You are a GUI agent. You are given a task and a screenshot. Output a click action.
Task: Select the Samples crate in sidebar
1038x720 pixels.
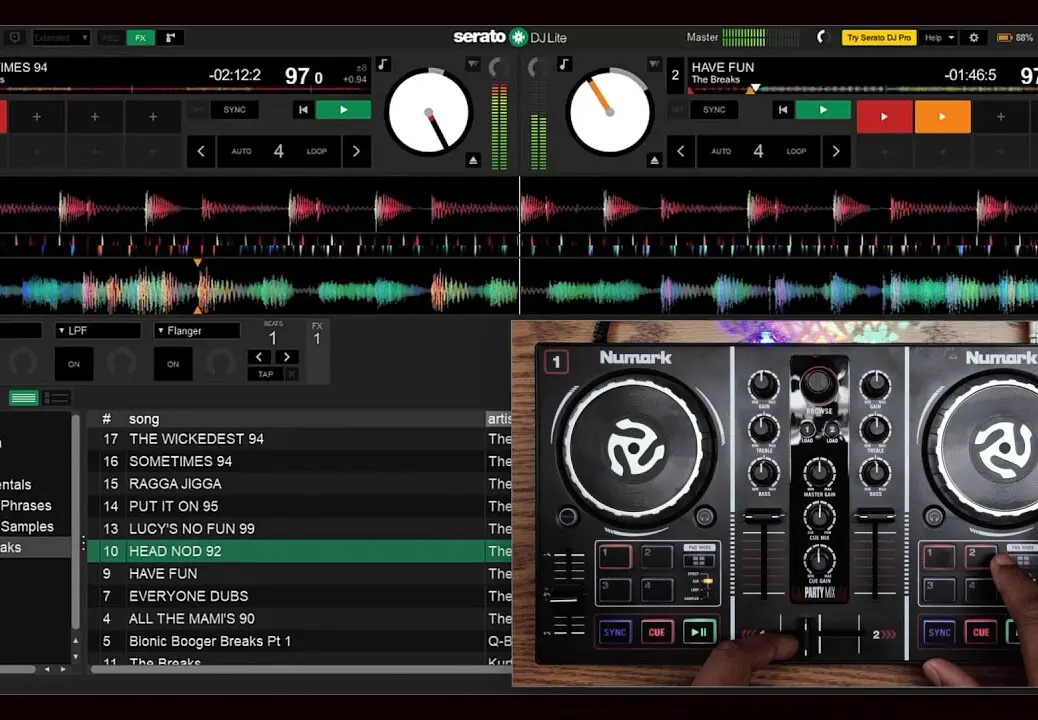coord(27,526)
